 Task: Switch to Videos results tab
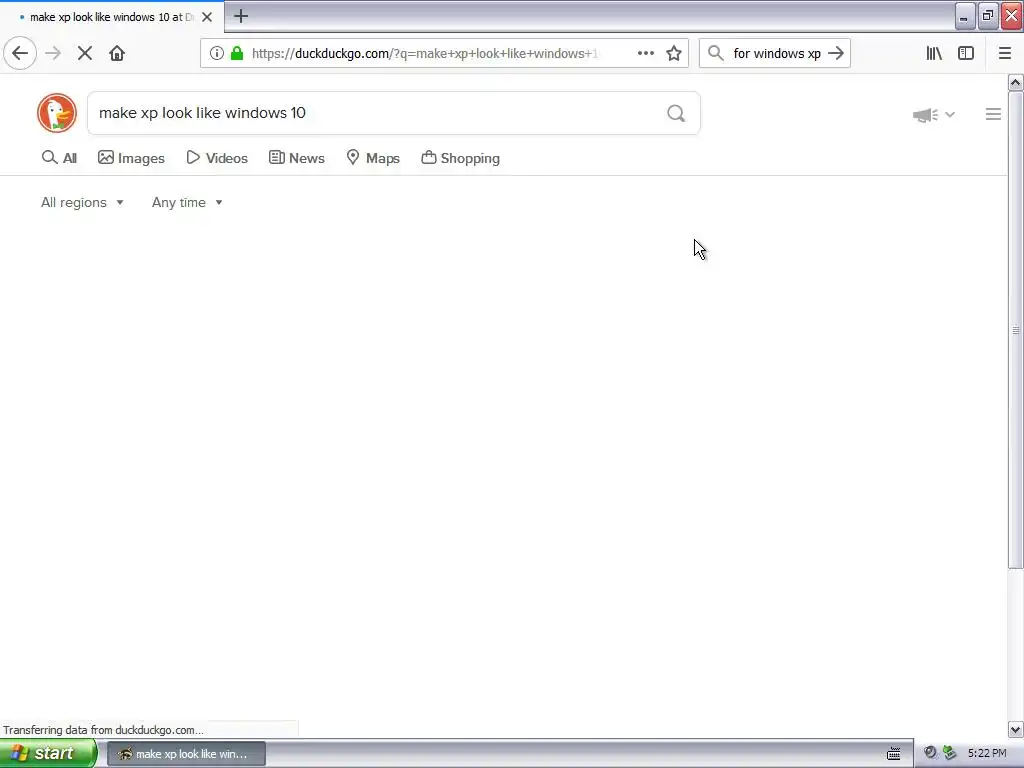point(217,158)
